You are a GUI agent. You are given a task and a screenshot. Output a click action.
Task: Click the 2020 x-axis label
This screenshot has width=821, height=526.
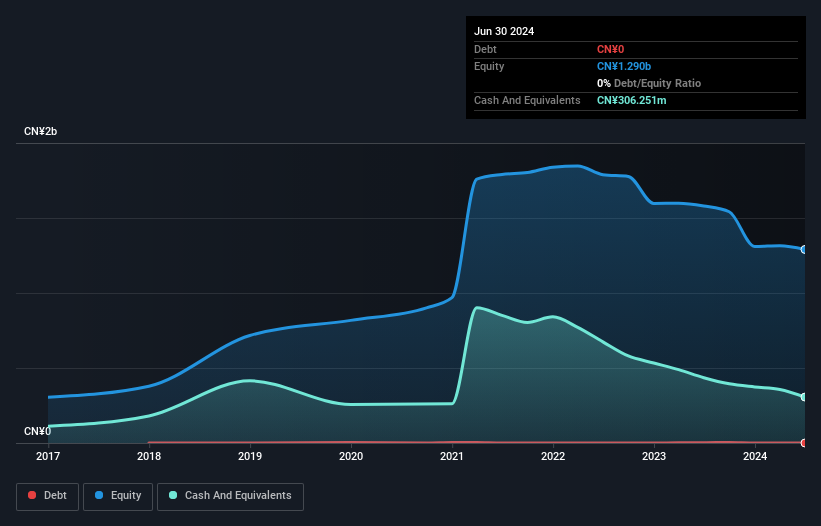click(351, 456)
